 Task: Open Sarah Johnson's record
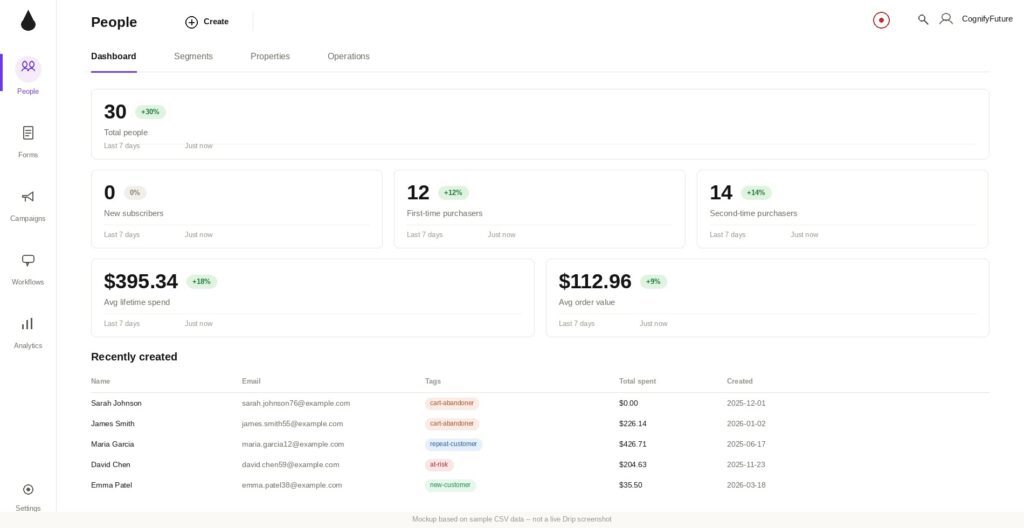[x=116, y=403]
